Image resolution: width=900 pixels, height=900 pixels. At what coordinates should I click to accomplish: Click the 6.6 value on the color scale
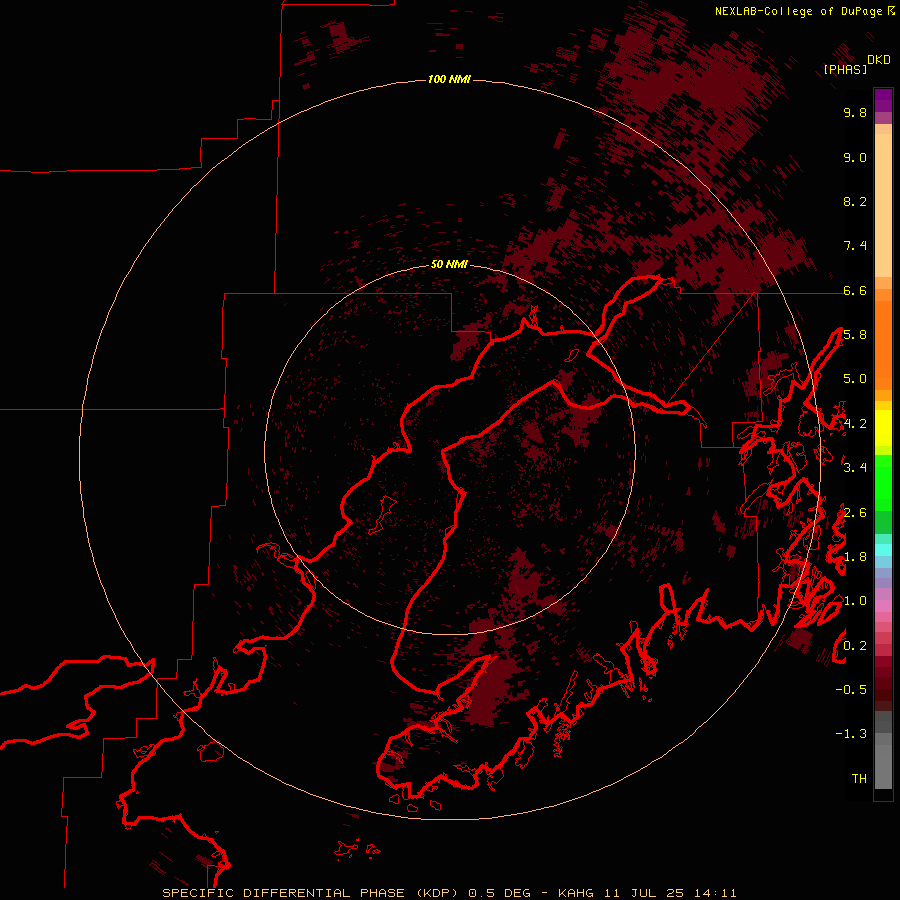(855, 290)
